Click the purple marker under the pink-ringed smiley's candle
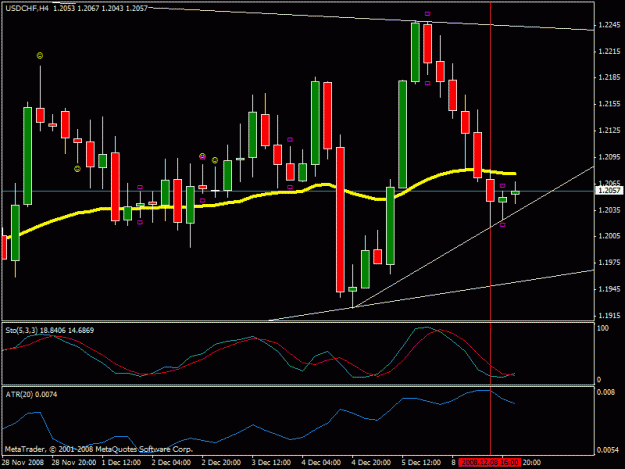625x469 pixels. [202, 200]
